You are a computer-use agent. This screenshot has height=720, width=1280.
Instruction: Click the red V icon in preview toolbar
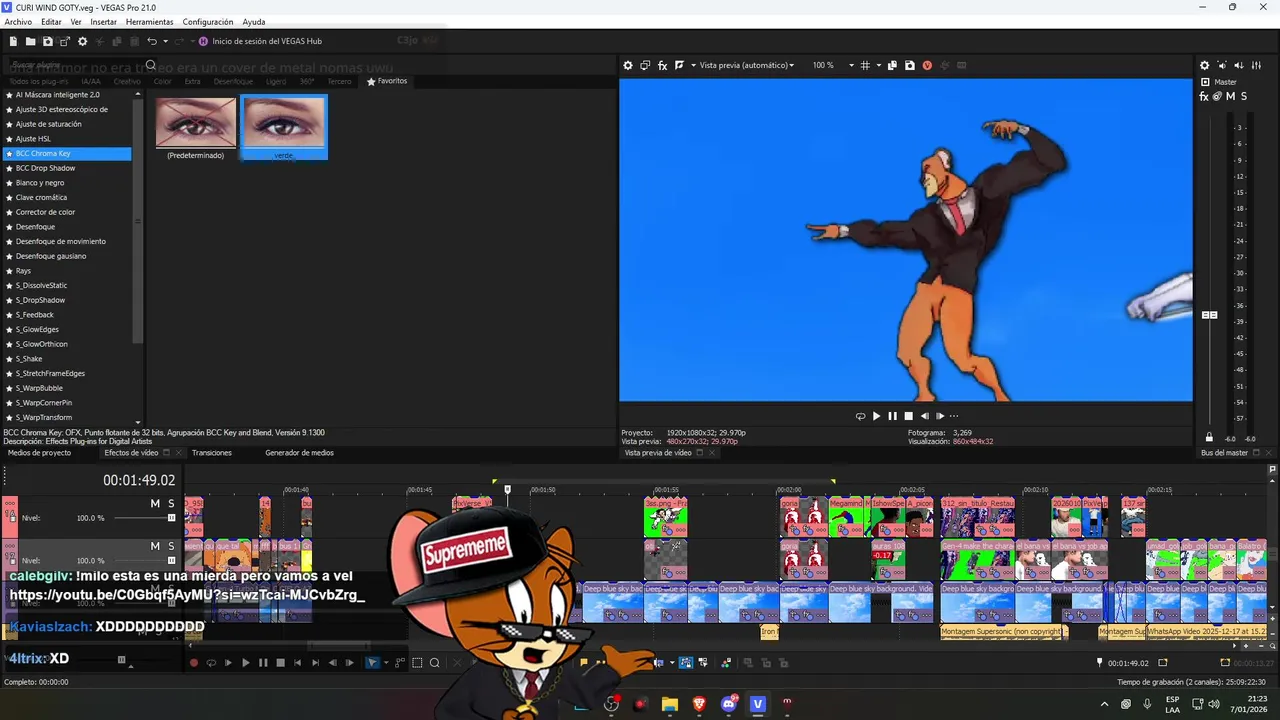tap(927, 65)
